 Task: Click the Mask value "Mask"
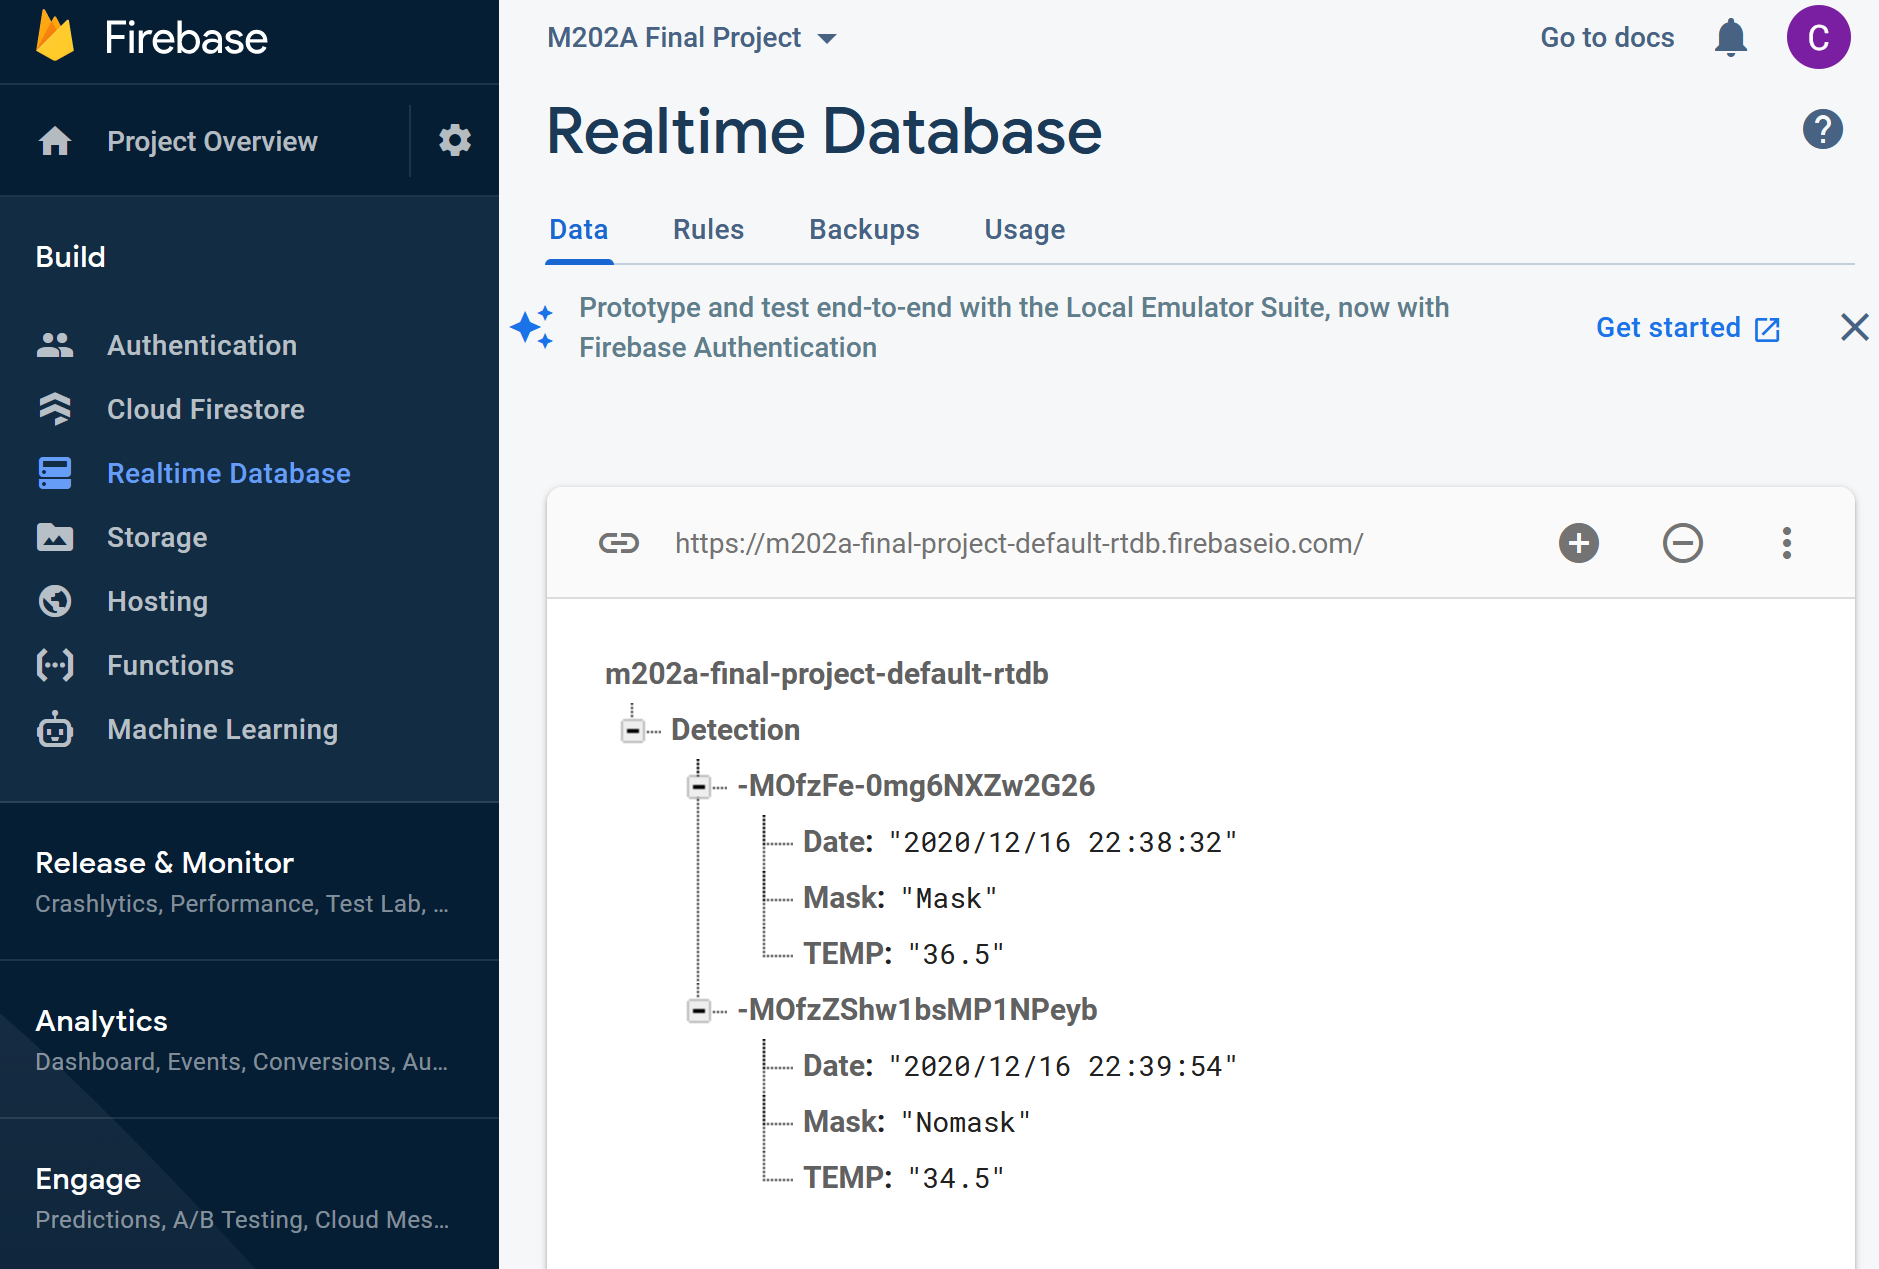[949, 899]
